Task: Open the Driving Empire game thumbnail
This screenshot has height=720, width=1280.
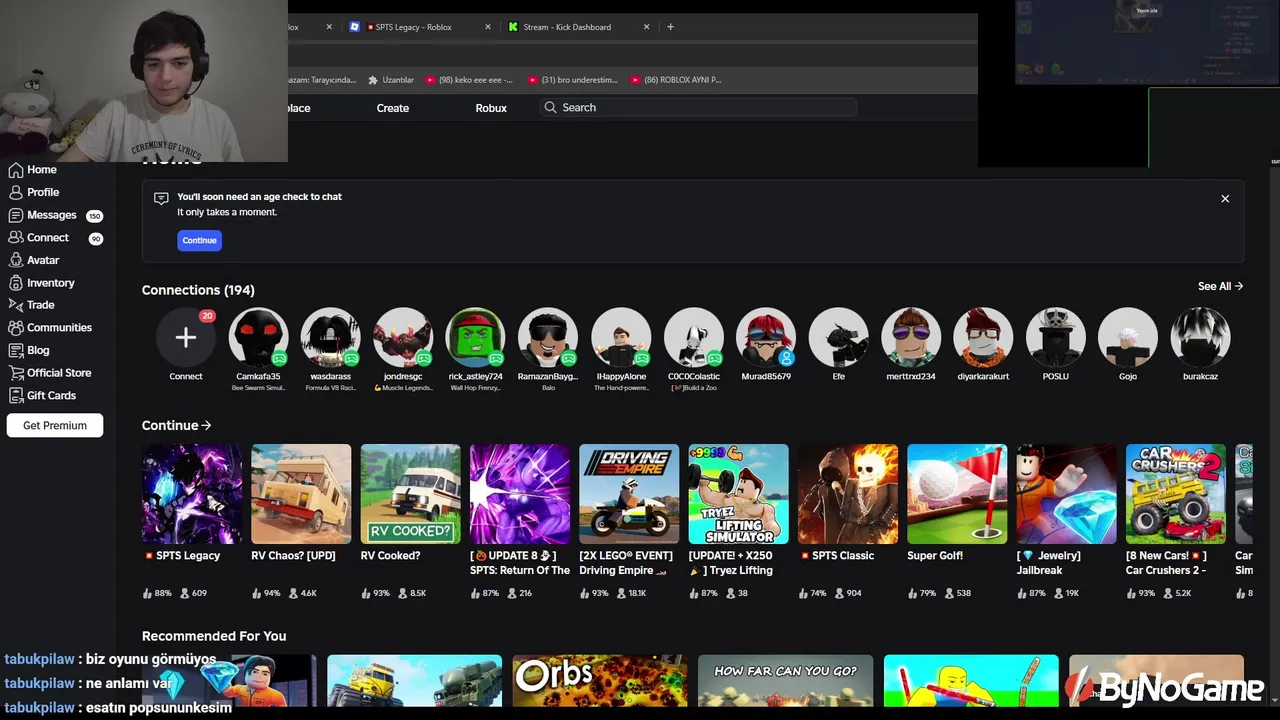Action: click(629, 494)
